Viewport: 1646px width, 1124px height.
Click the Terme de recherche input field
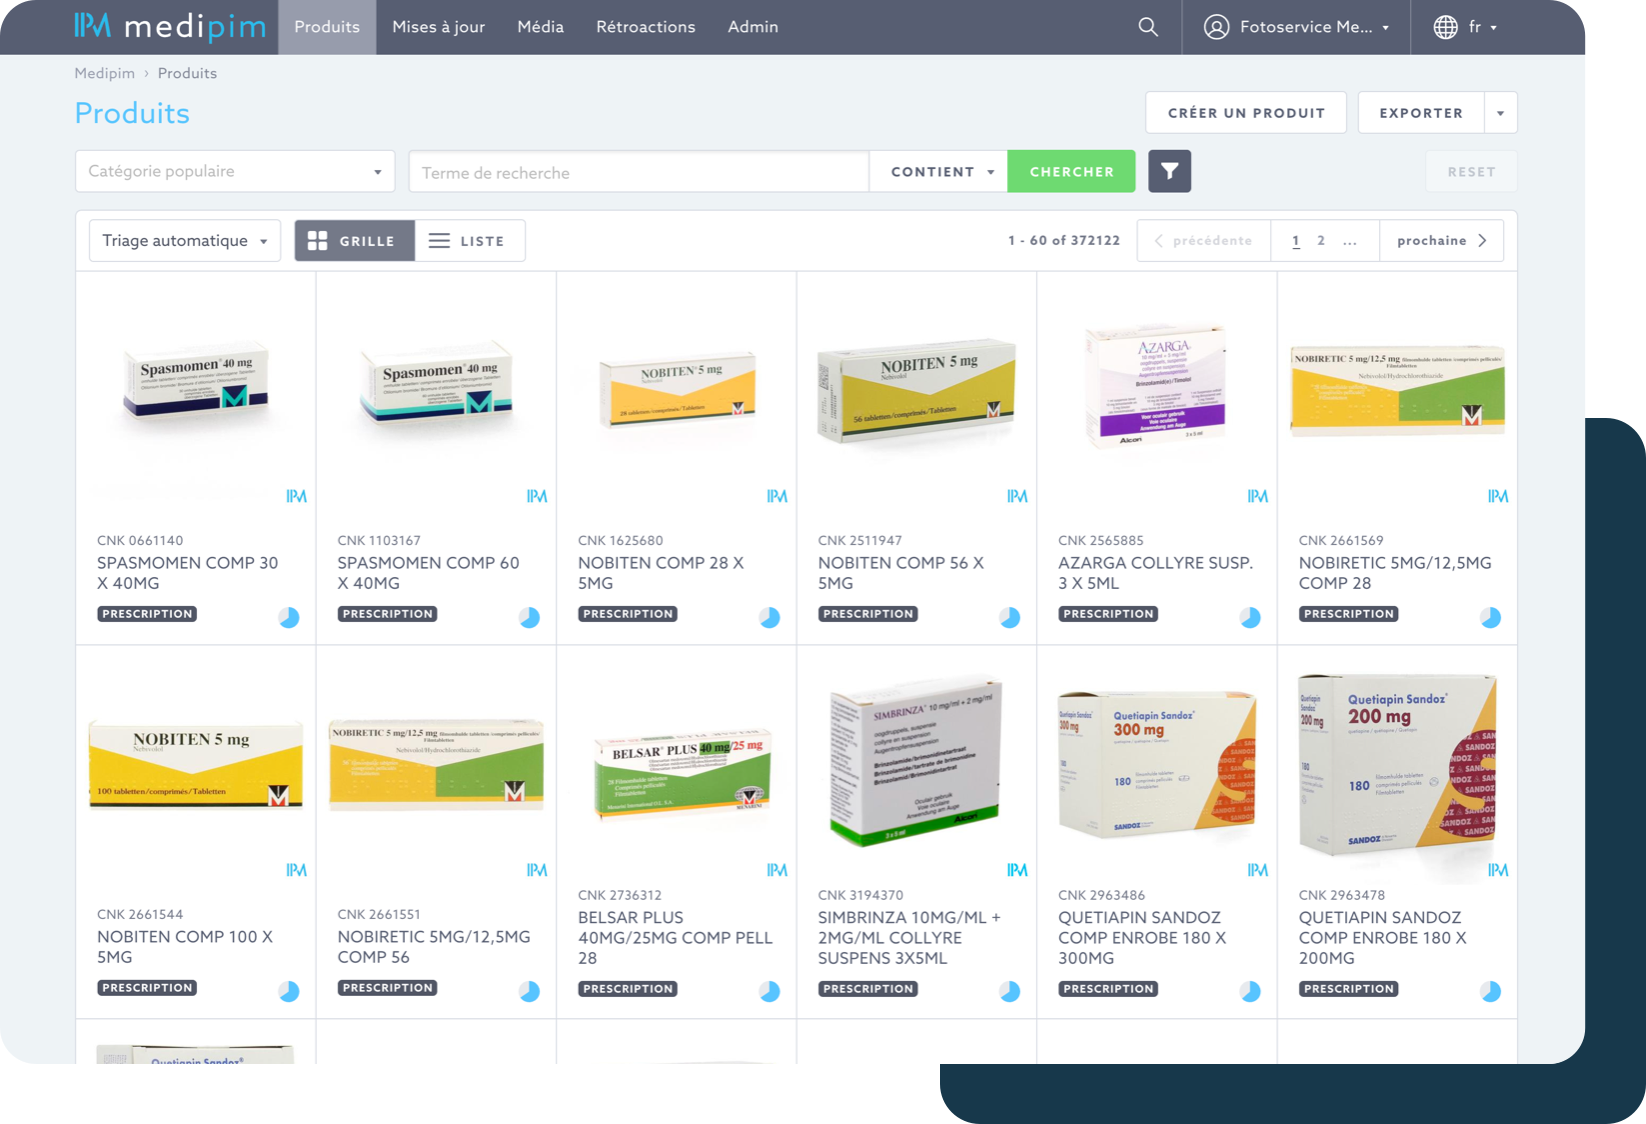638,172
